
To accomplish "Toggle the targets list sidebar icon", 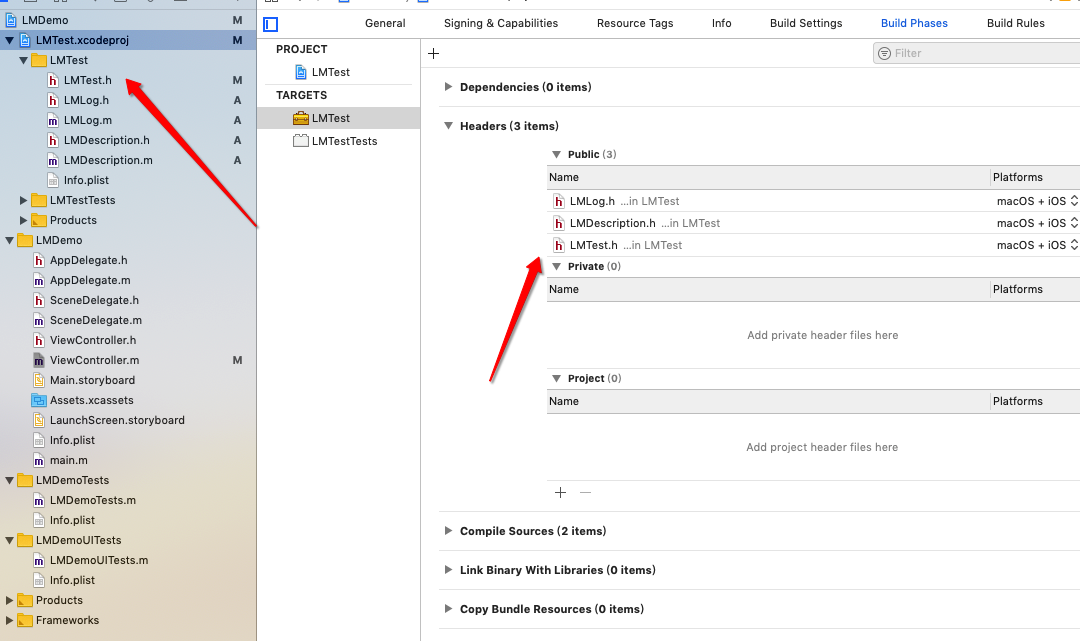I will point(271,25).
